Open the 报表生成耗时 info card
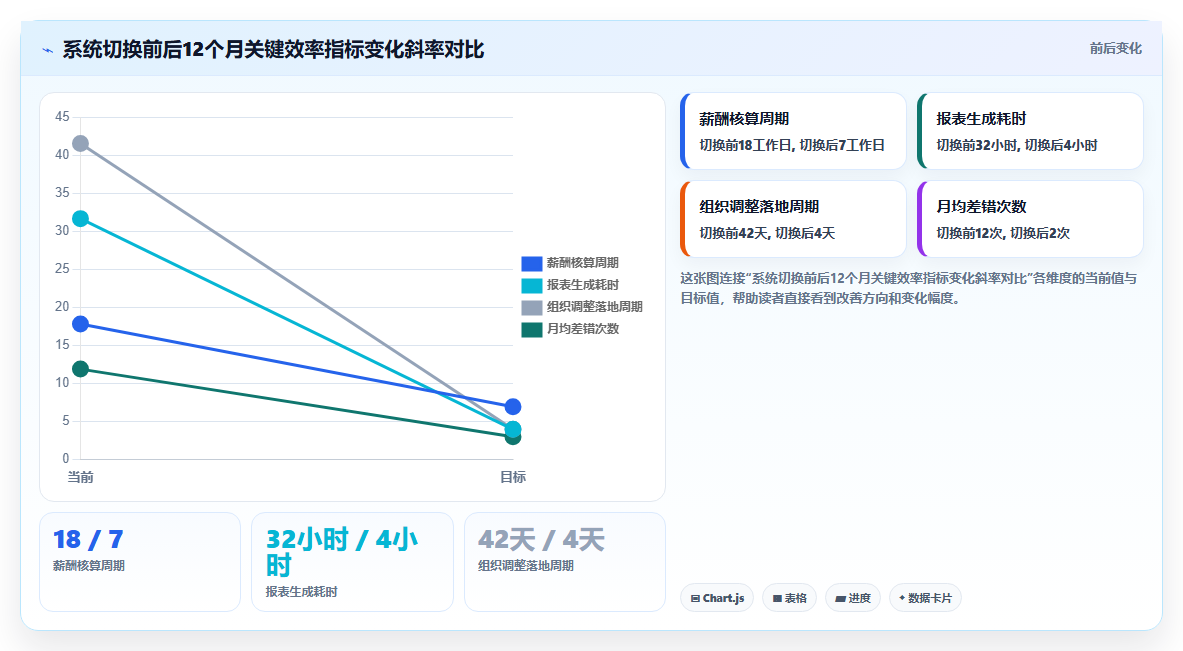This screenshot has width=1183, height=651. point(1030,131)
